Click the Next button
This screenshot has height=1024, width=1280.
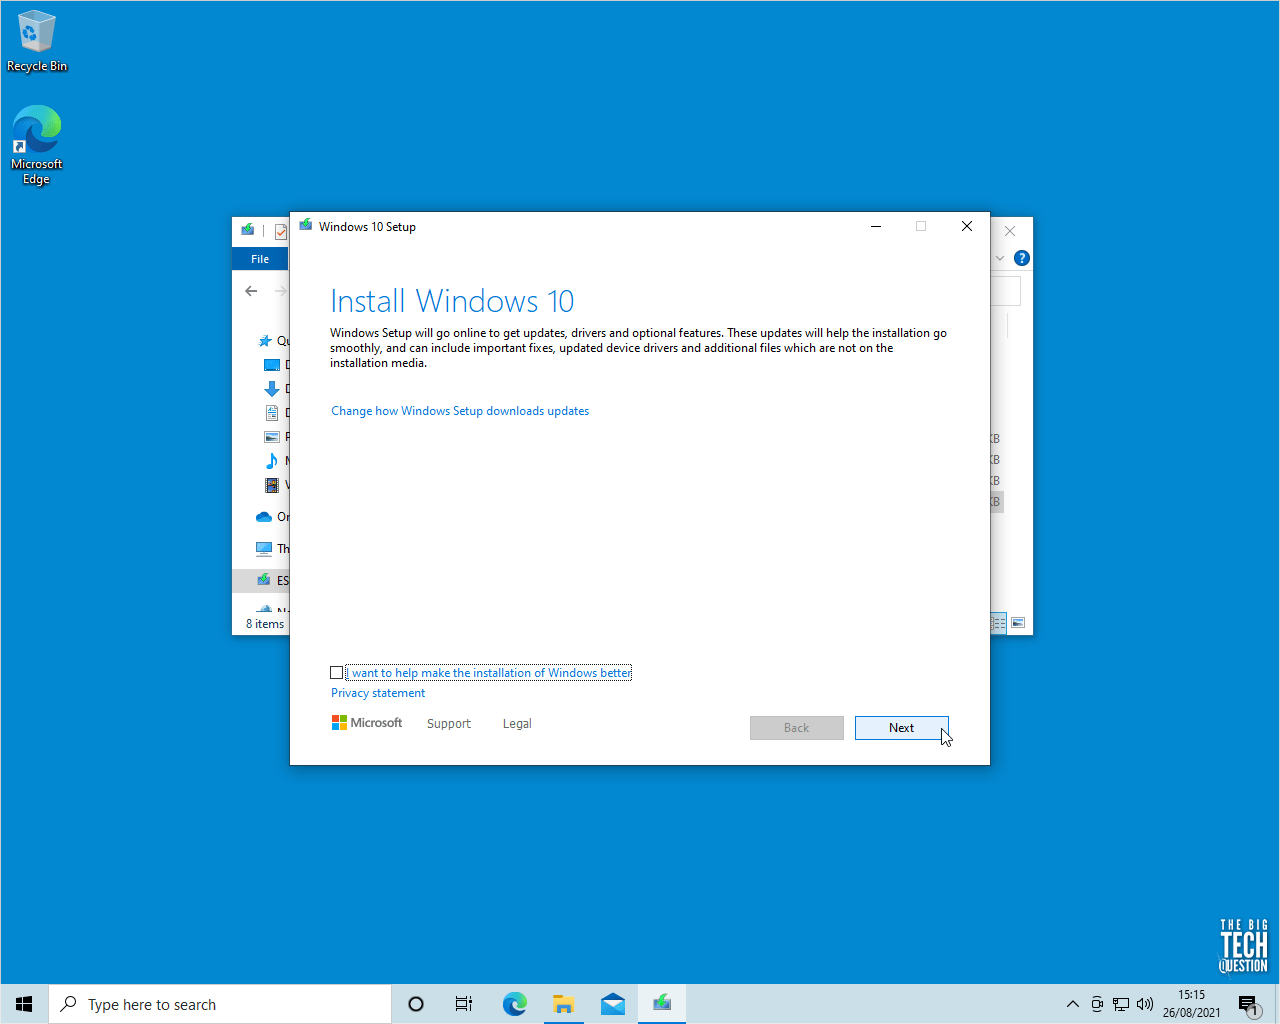[x=901, y=728]
